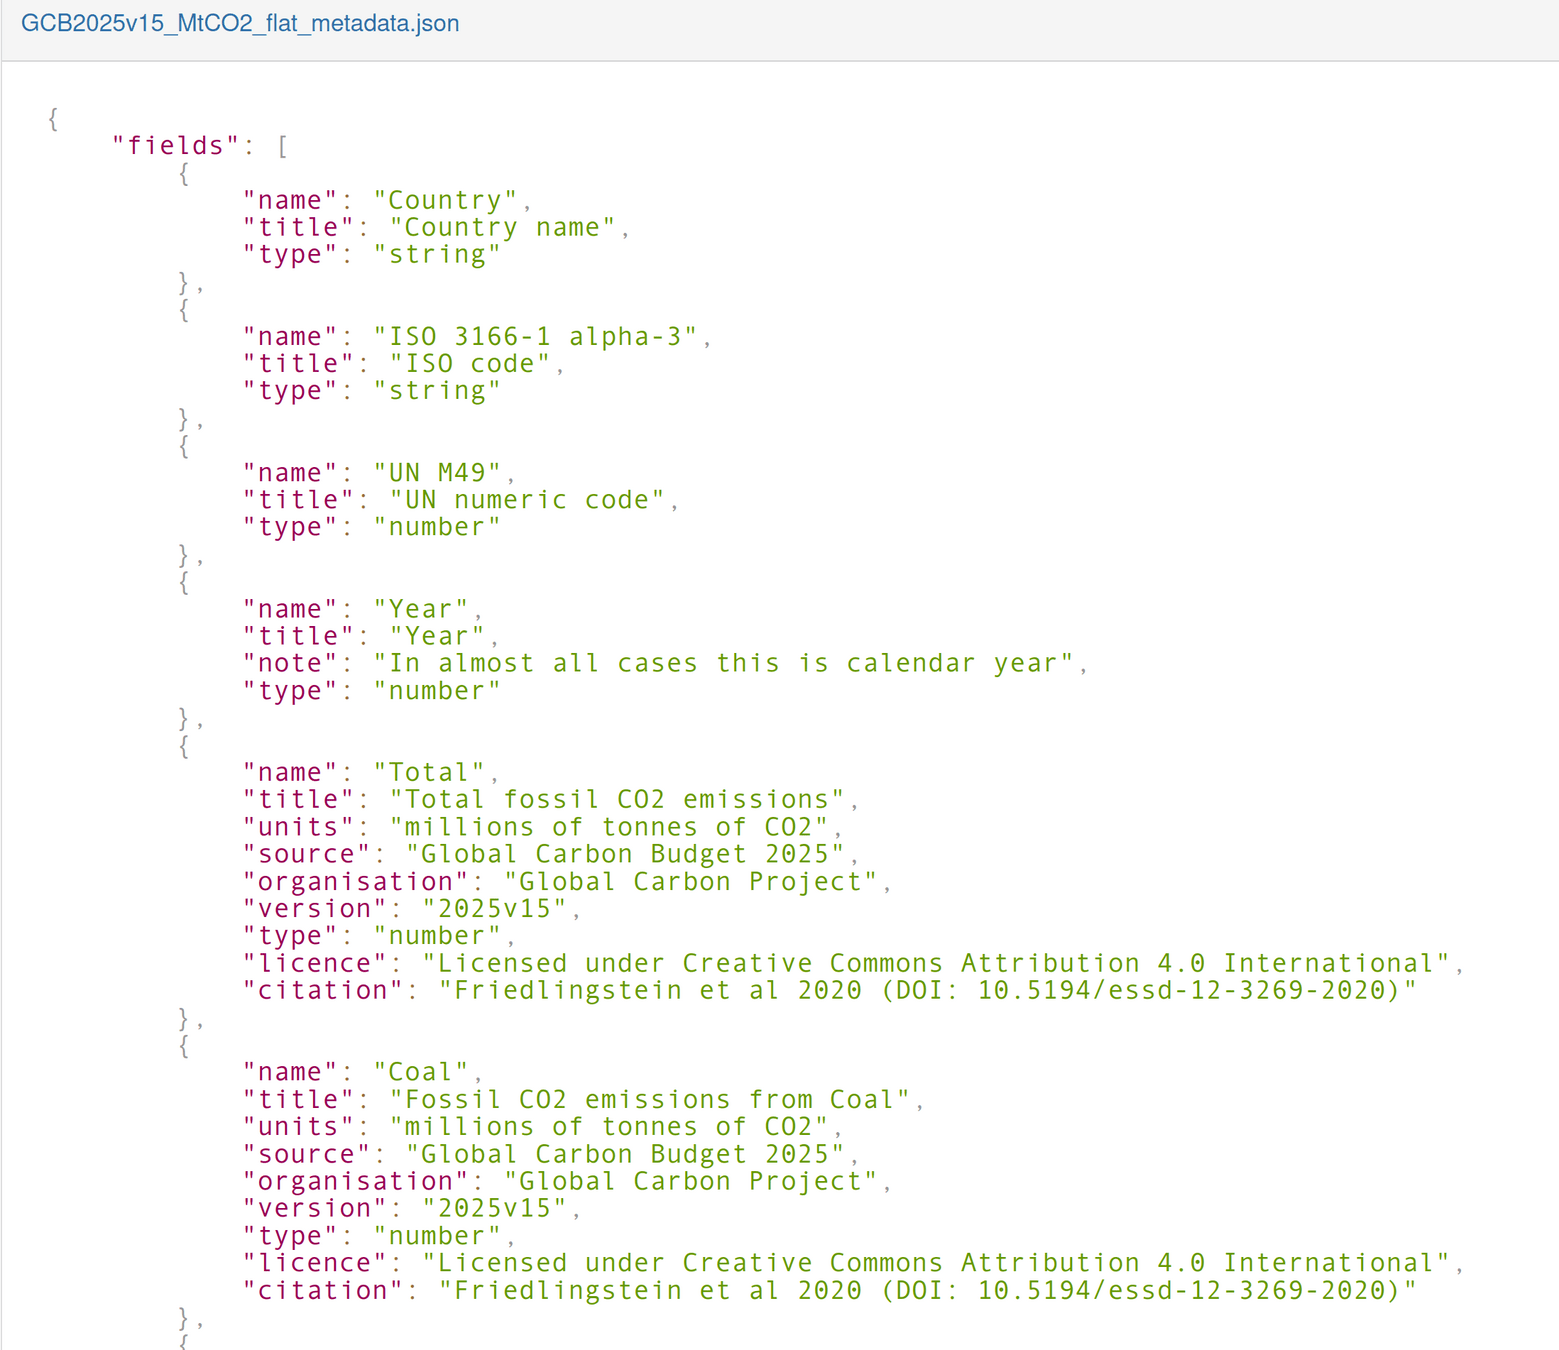Click the "Country" name value
Screen dimensions: 1559x1350
click(x=445, y=200)
